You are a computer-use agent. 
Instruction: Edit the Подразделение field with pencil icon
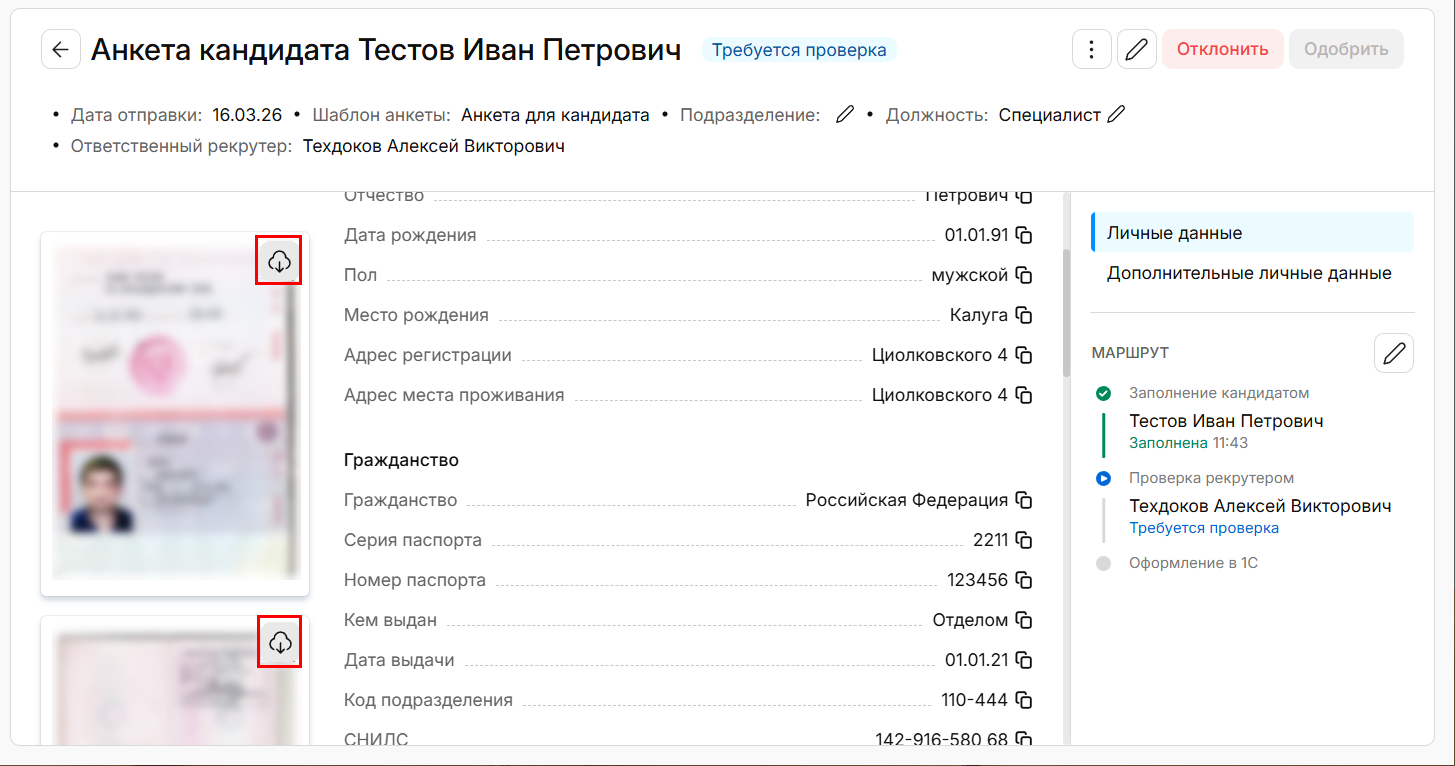845,115
